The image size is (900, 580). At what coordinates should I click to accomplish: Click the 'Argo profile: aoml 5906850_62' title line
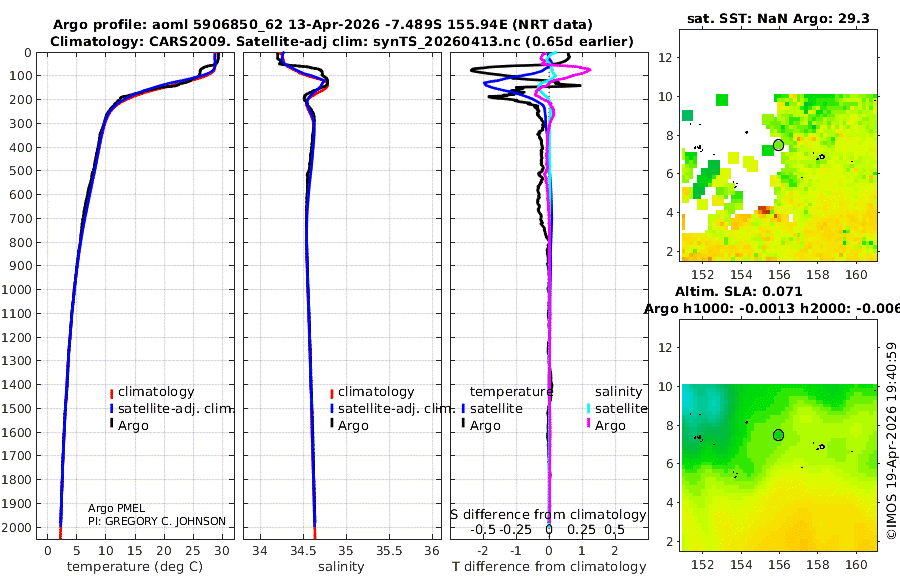click(x=323, y=25)
